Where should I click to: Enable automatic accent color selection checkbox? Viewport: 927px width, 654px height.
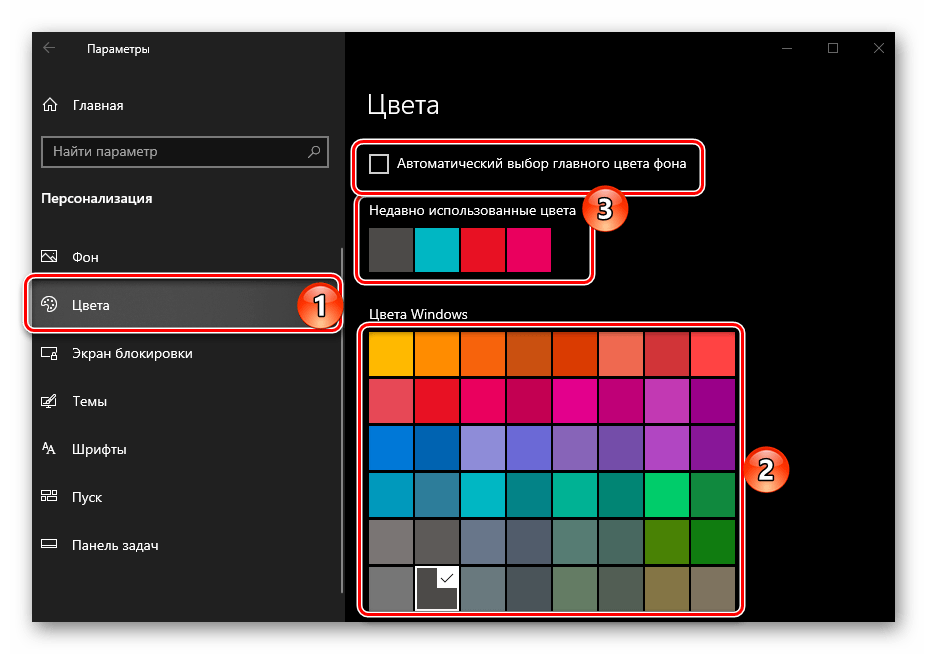(379, 163)
